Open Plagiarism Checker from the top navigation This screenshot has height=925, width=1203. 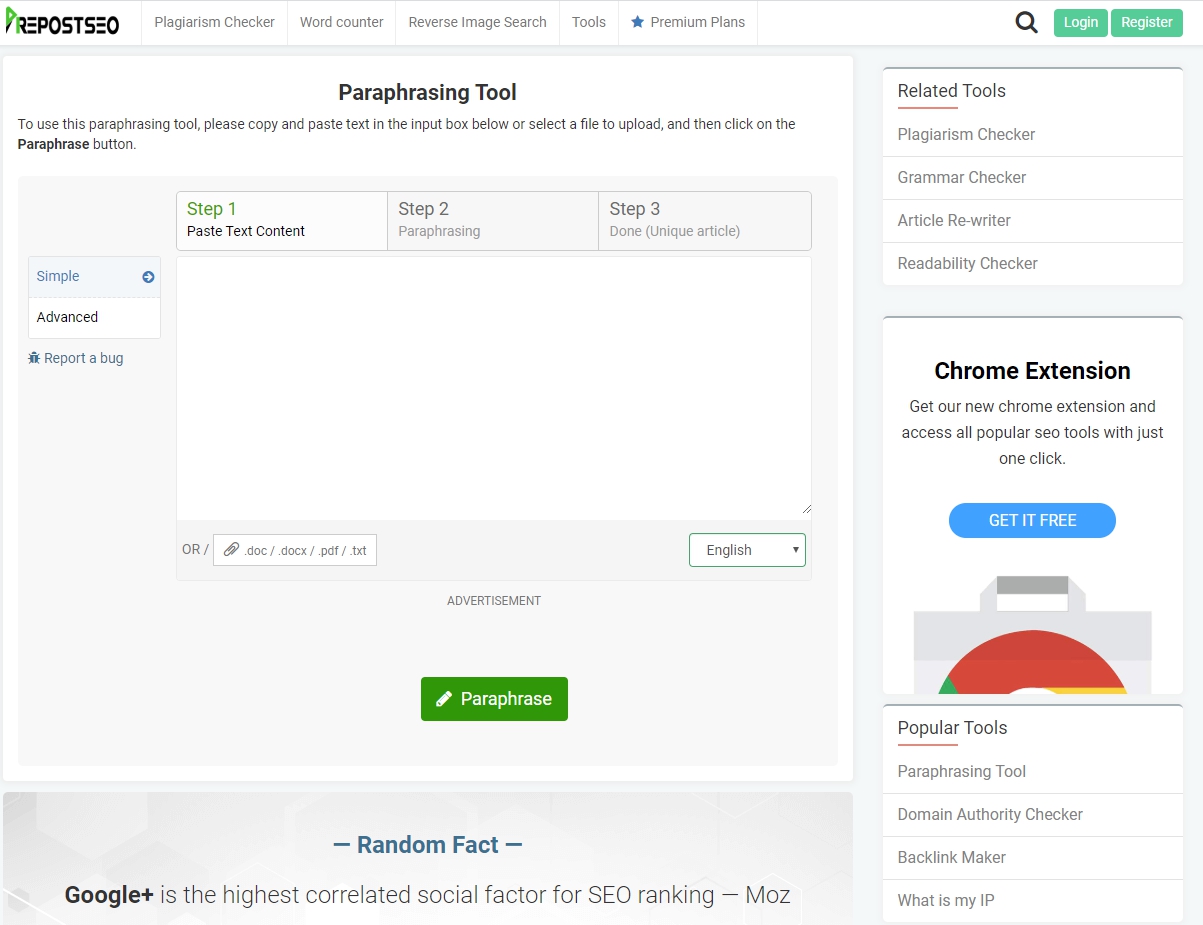pos(214,22)
